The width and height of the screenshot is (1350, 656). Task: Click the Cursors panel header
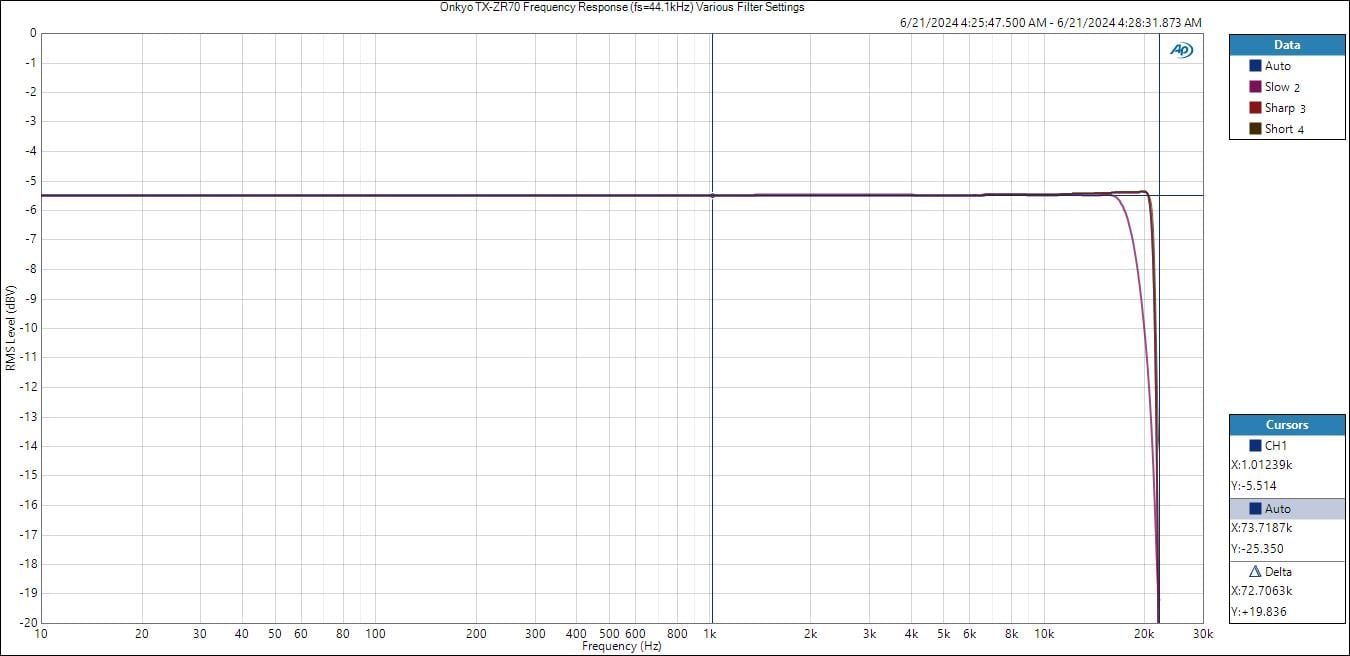[x=1287, y=425]
